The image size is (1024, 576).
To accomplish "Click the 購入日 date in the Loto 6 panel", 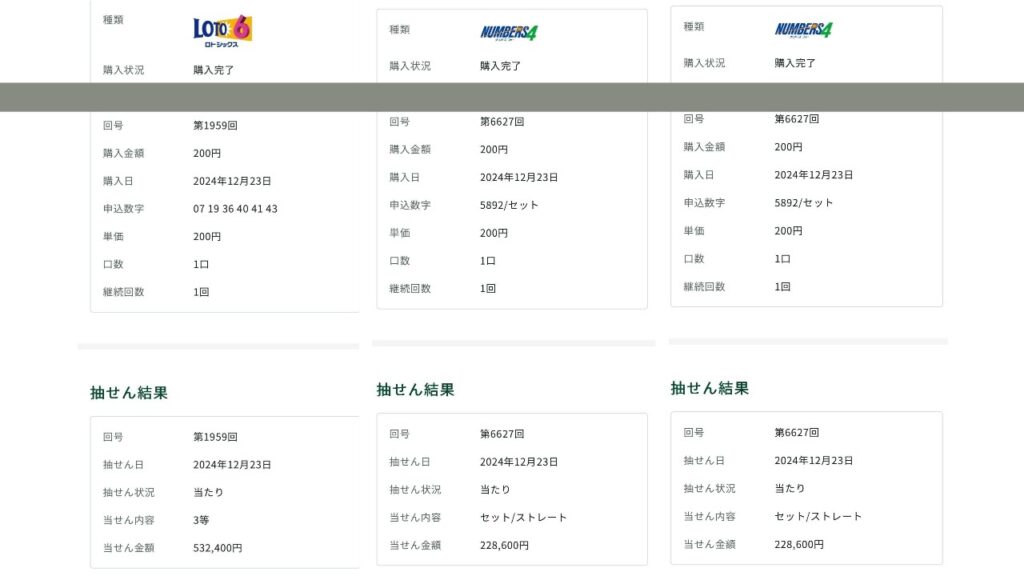I will 232,181.
